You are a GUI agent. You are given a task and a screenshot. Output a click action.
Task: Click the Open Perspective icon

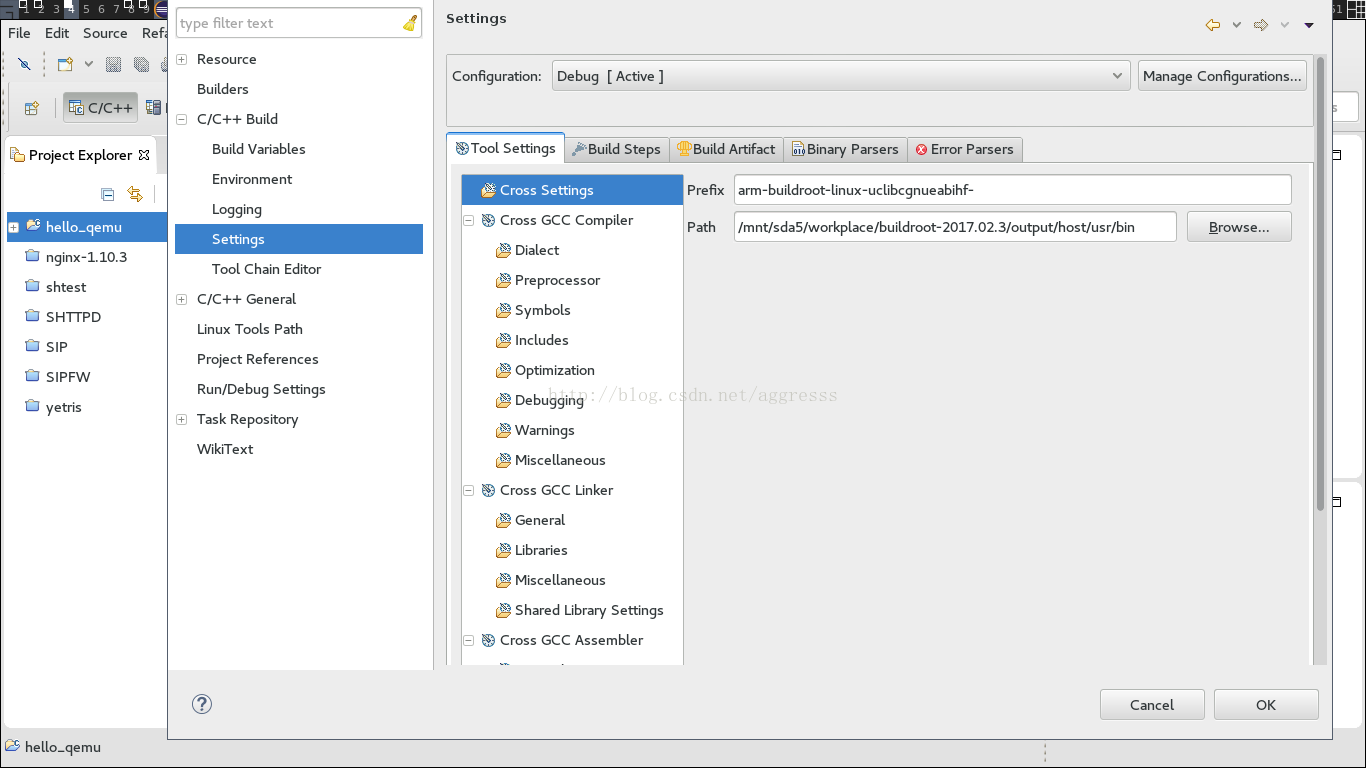click(x=31, y=108)
